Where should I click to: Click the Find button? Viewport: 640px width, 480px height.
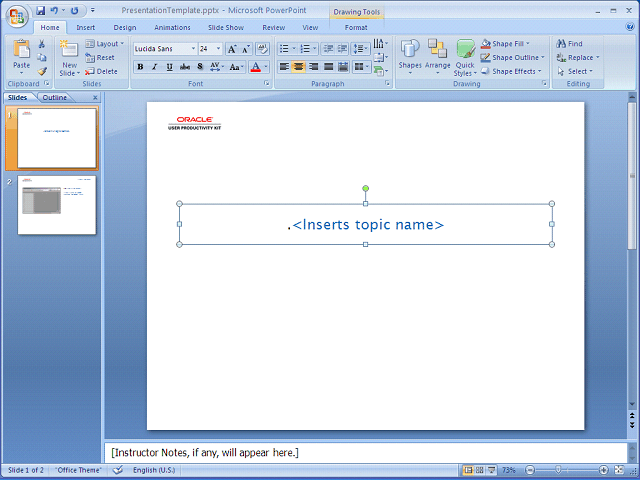[x=570, y=44]
